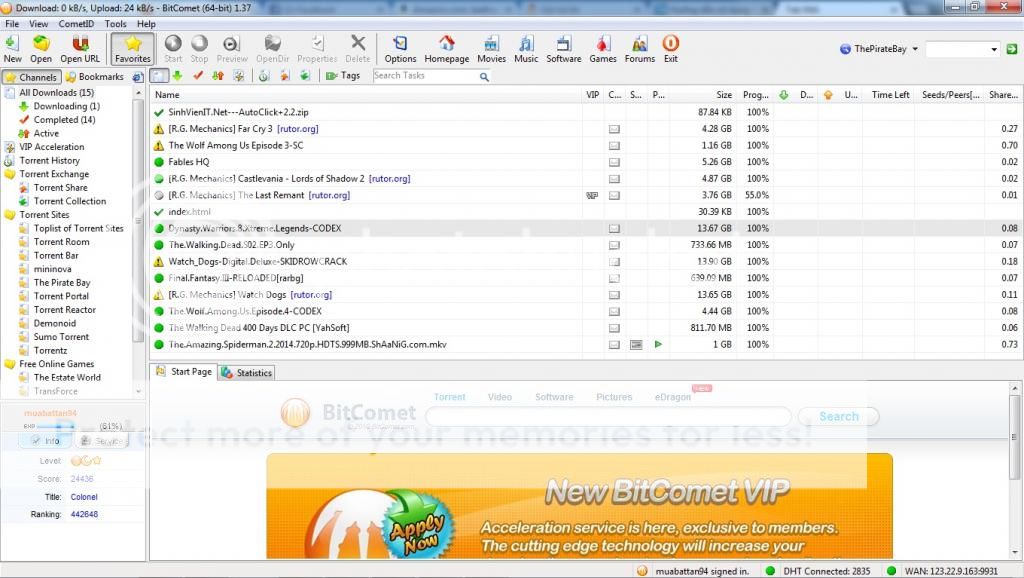
Task: Click the Stop task toolbar icon
Action: click(x=199, y=50)
